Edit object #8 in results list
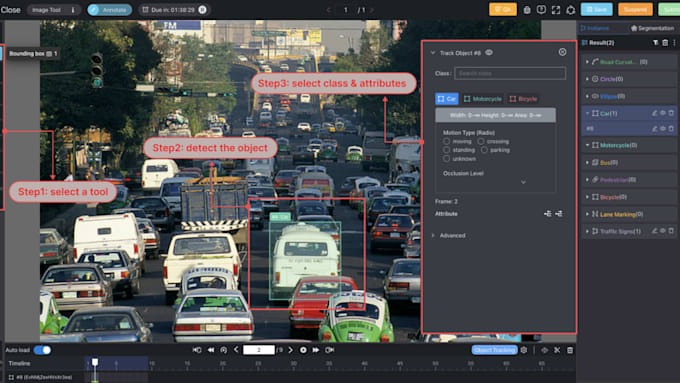The image size is (680, 383). point(655,129)
